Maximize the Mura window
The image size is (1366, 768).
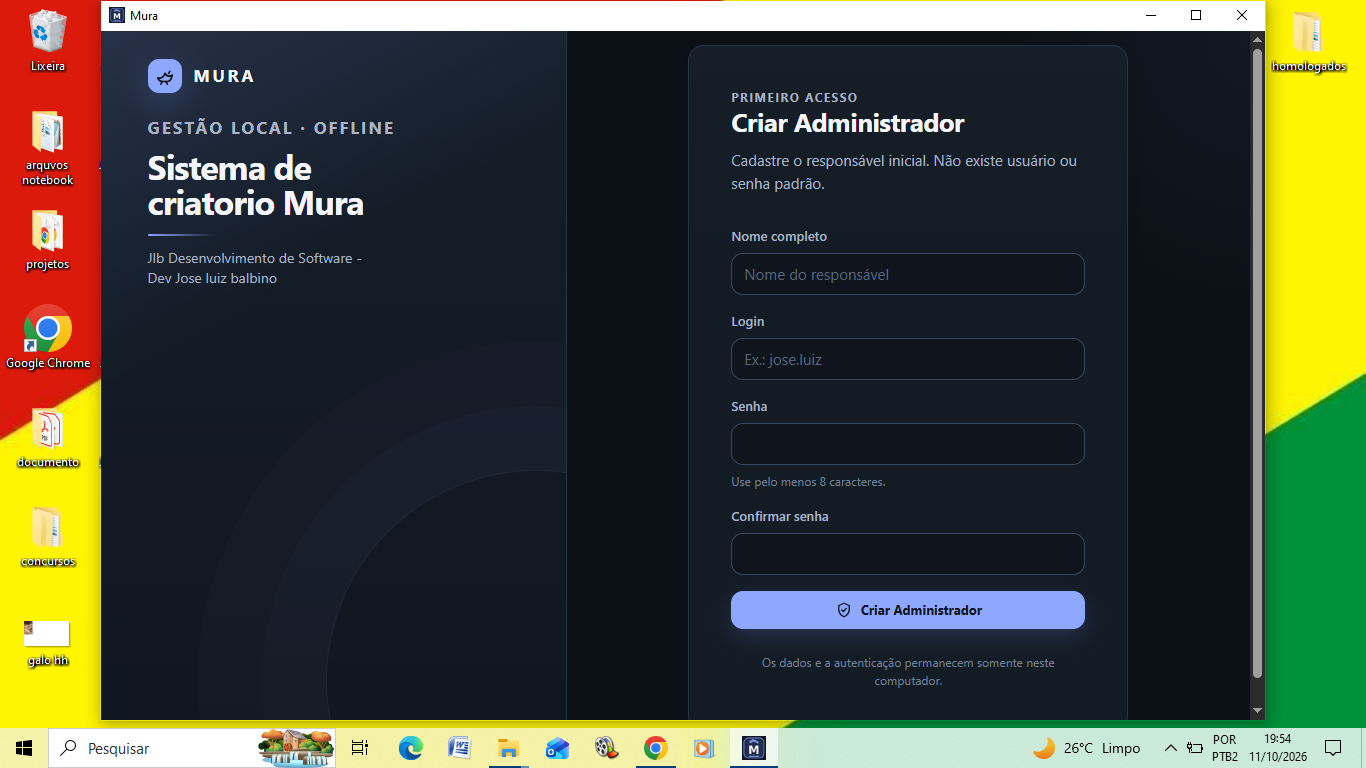[1196, 15]
